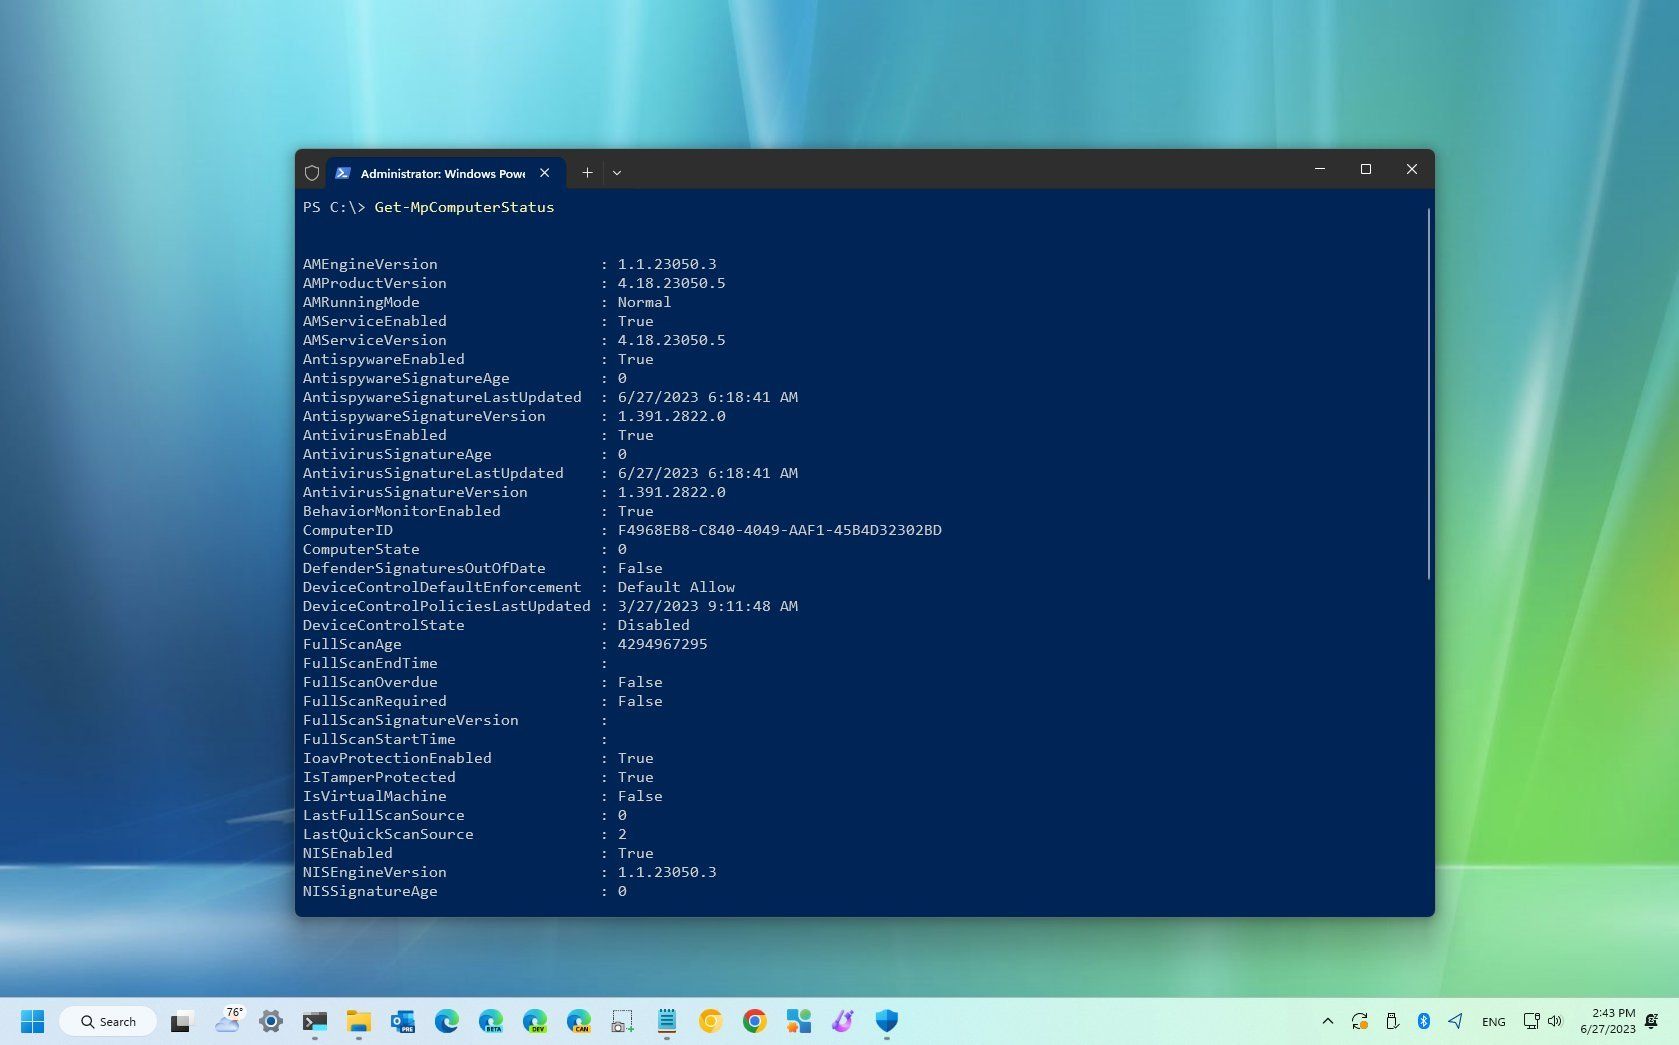1679x1045 pixels.
Task: Click the volume icon to adjust sound
Action: (x=1555, y=1021)
